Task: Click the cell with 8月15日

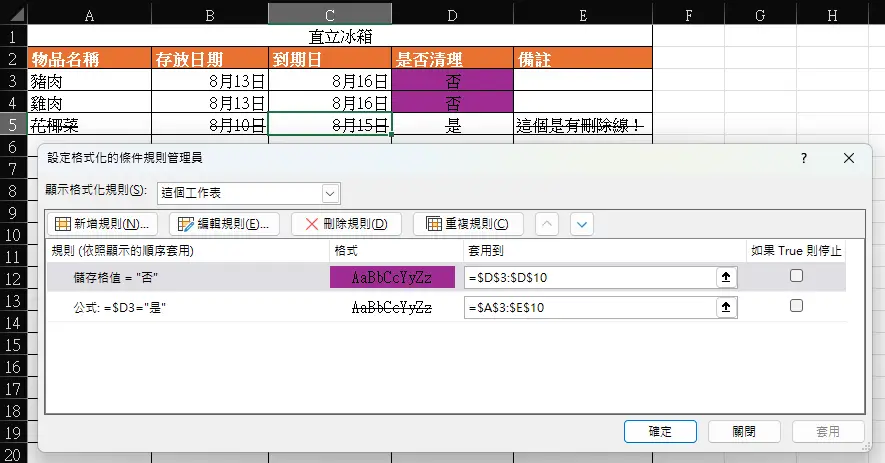Action: [x=330, y=125]
